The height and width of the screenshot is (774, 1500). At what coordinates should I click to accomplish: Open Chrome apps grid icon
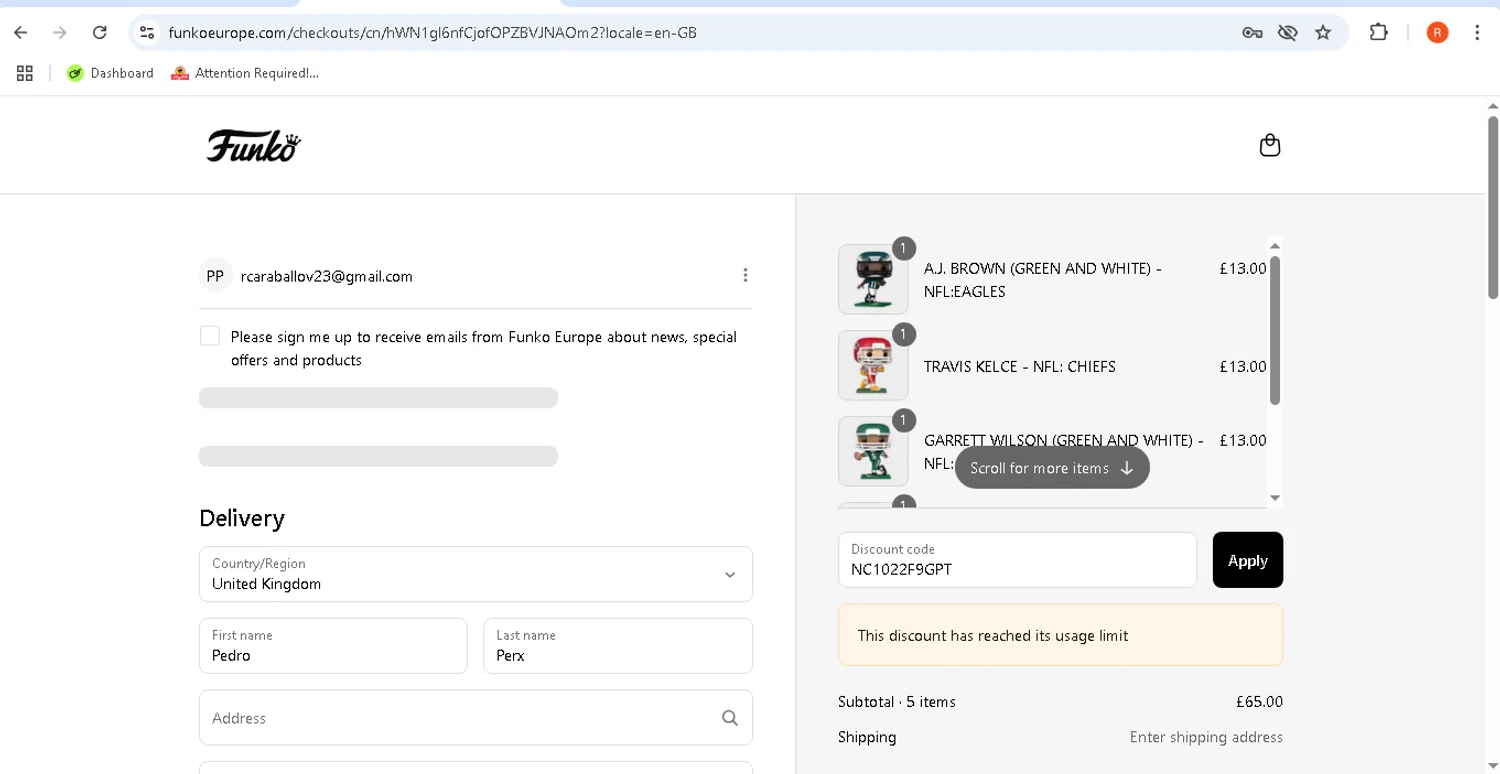(x=25, y=73)
